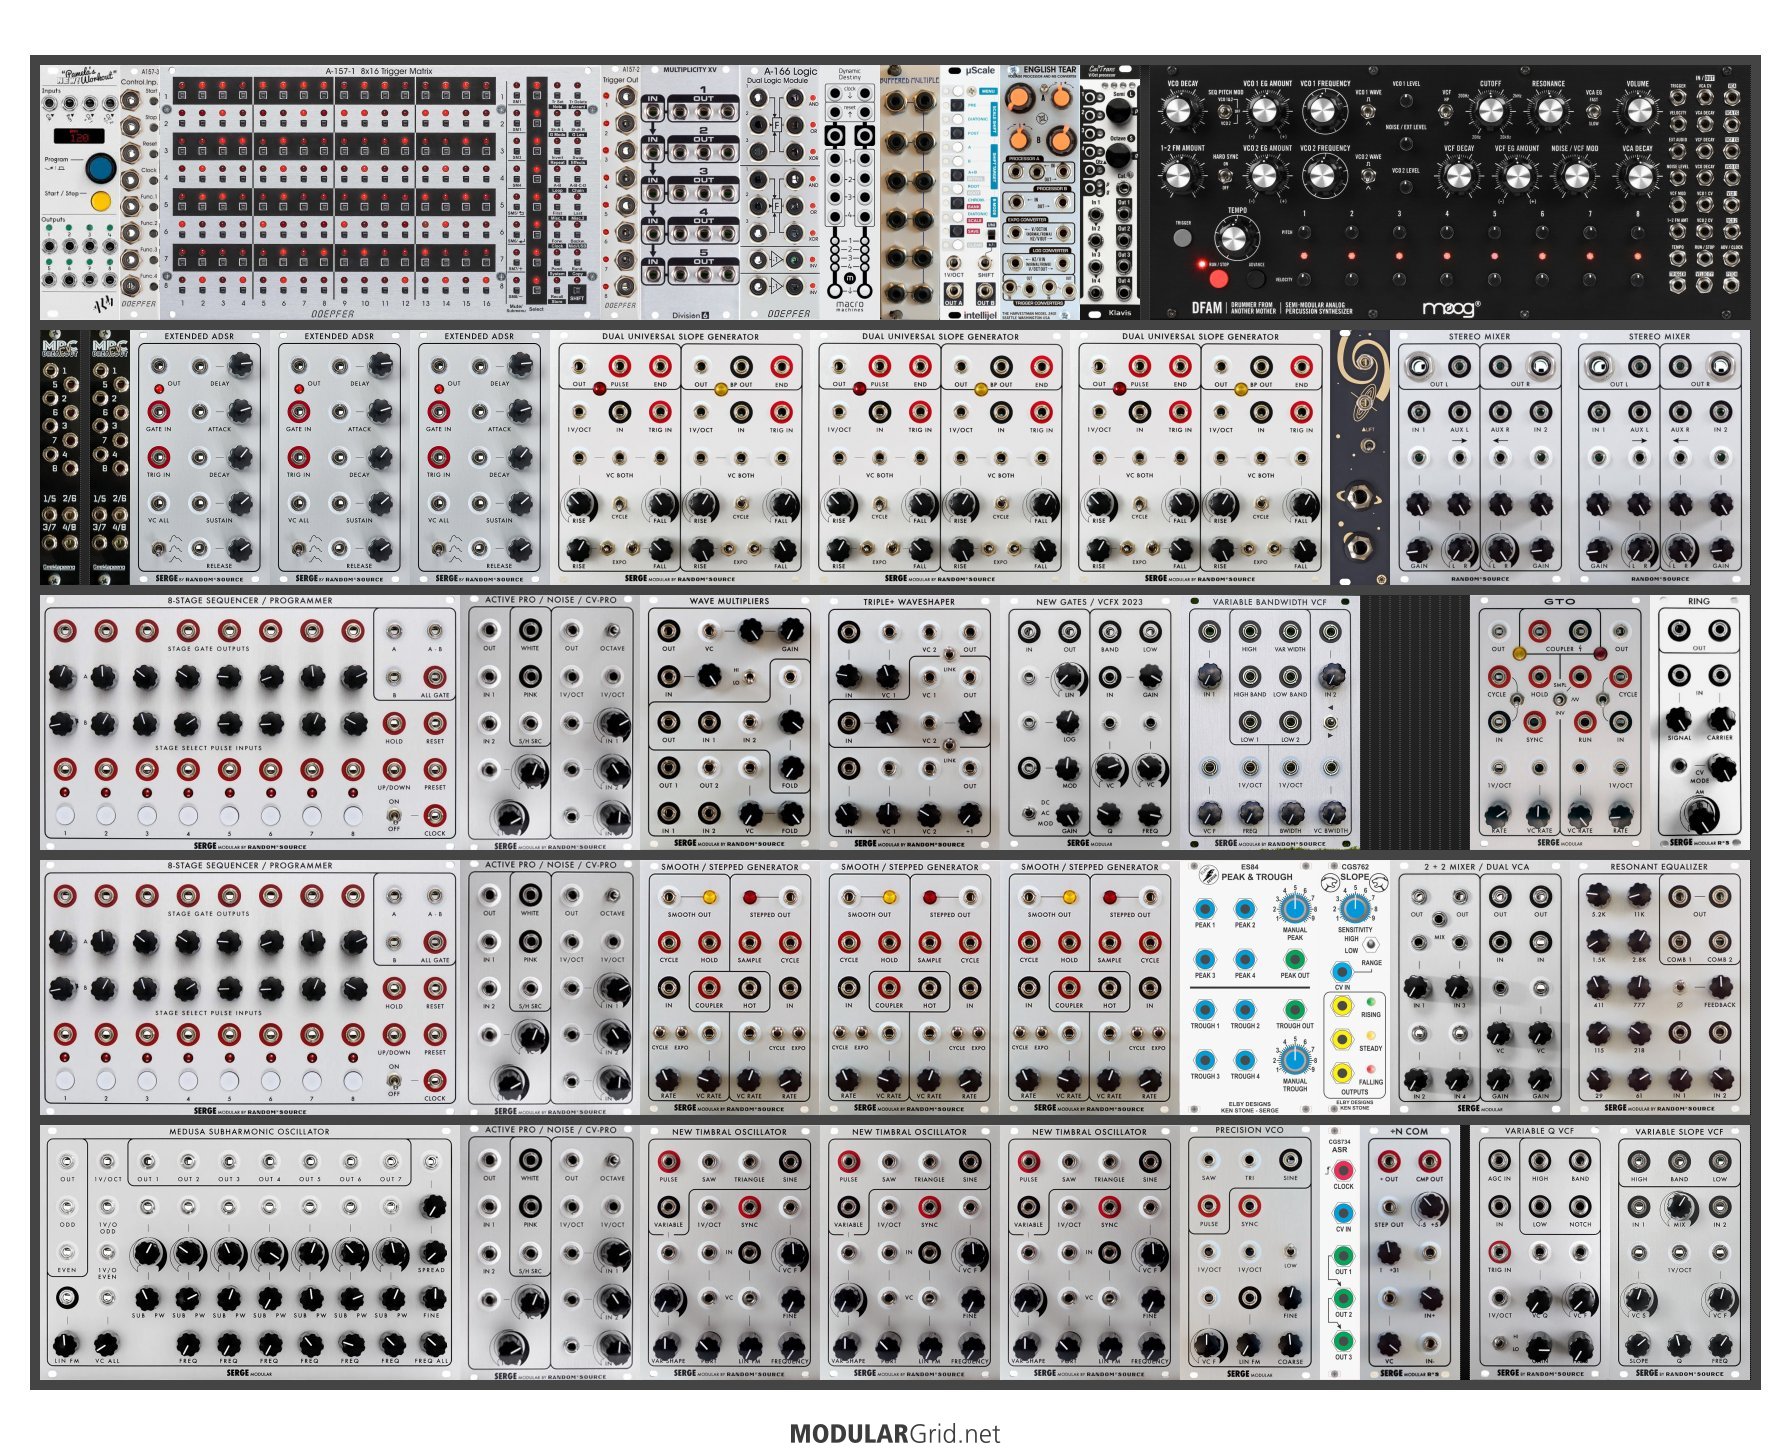Flip the VCO 1 Wave switch on DFAM
This screenshot has height=1455, width=1791.
[1367, 112]
